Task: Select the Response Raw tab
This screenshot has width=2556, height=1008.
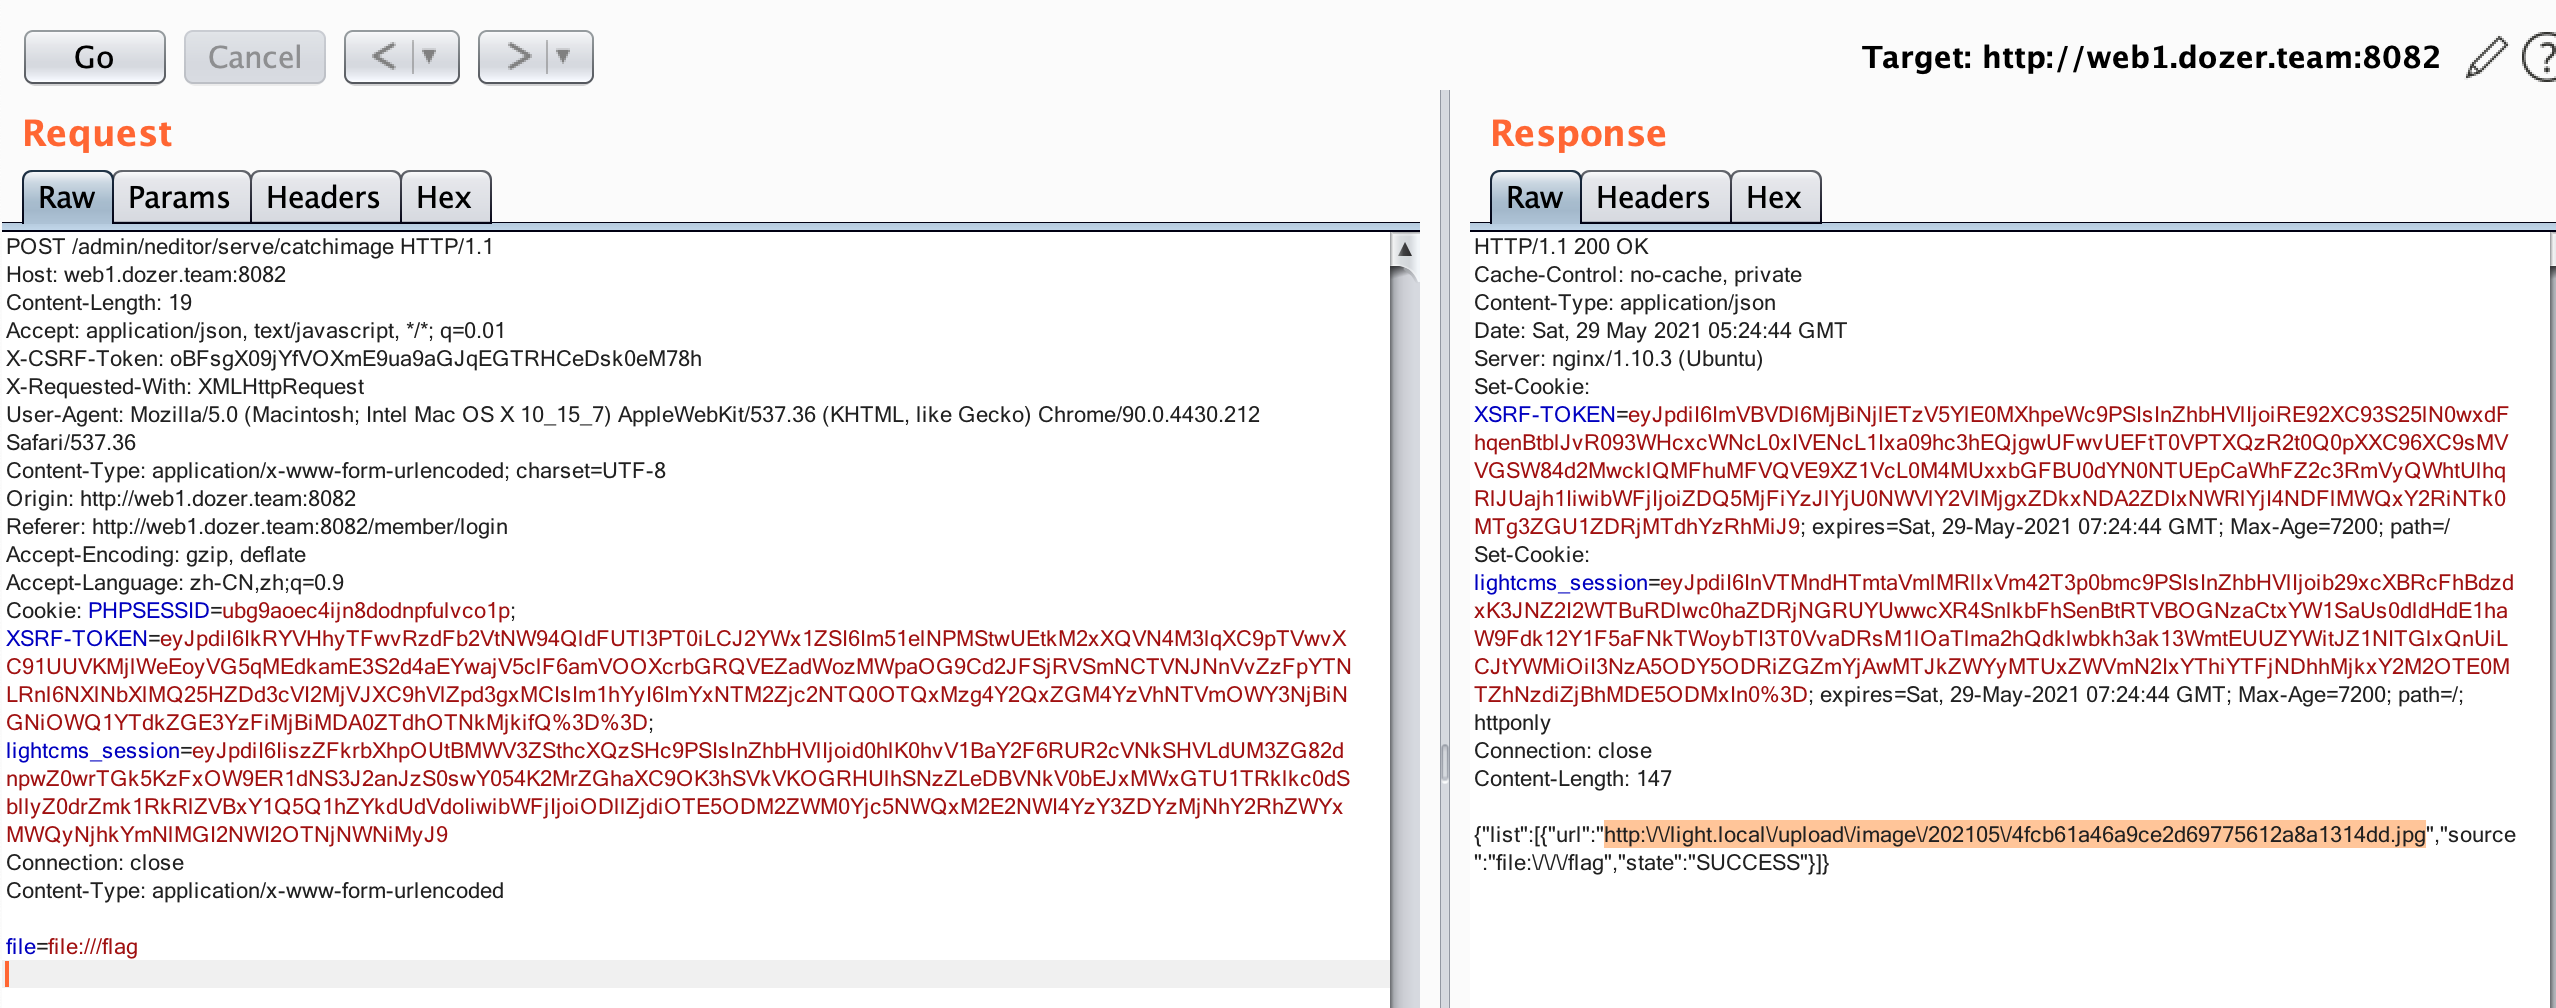Action: click(1535, 197)
